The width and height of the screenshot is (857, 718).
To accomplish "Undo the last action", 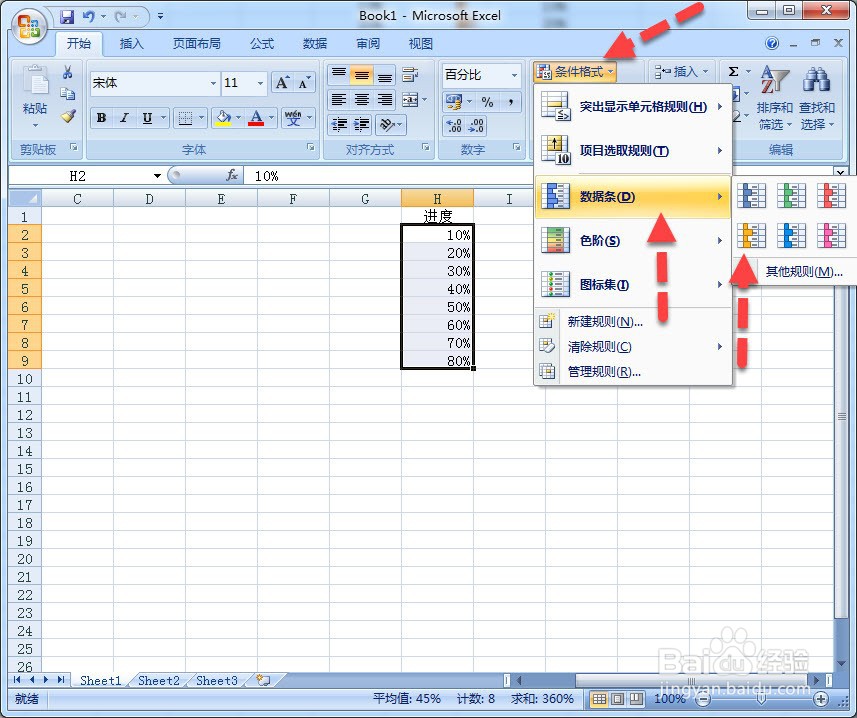I will 89,16.
